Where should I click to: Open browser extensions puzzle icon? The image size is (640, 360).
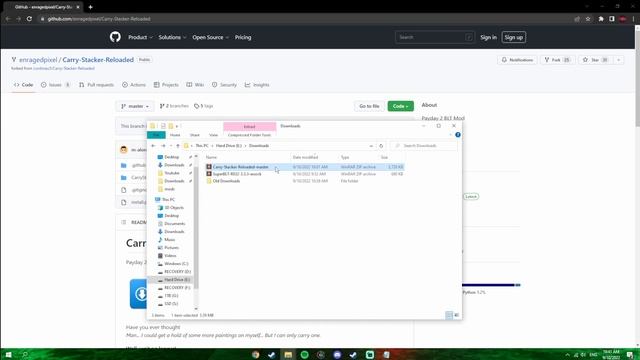point(601,19)
